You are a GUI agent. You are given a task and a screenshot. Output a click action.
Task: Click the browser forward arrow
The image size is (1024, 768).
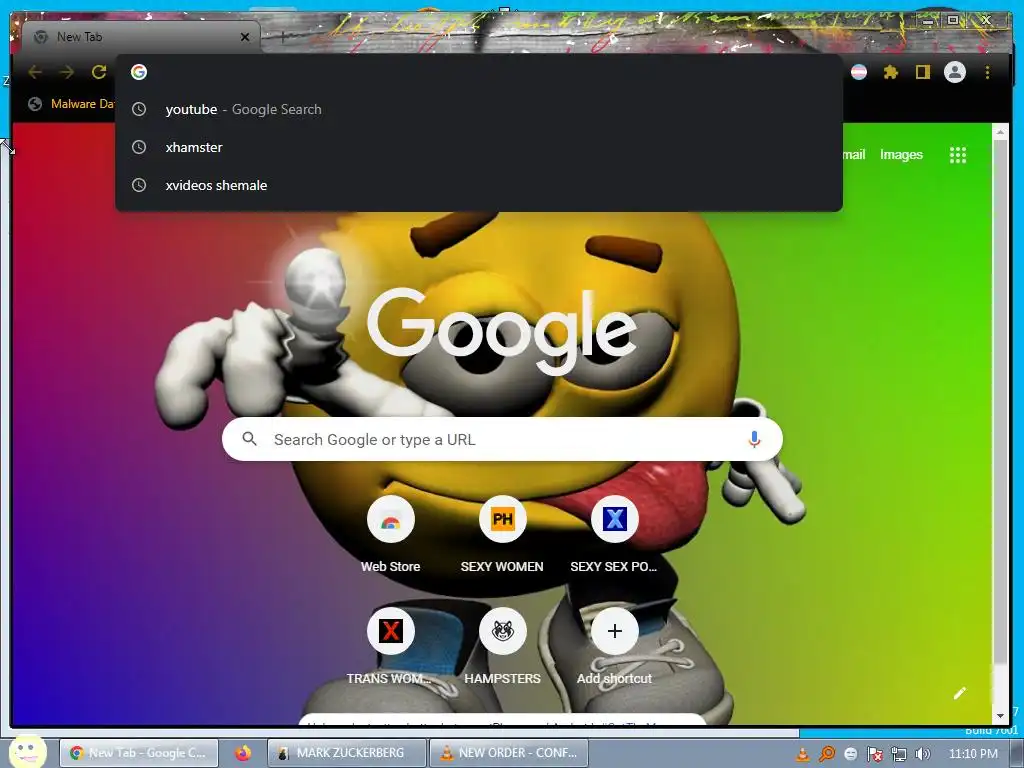tap(67, 72)
